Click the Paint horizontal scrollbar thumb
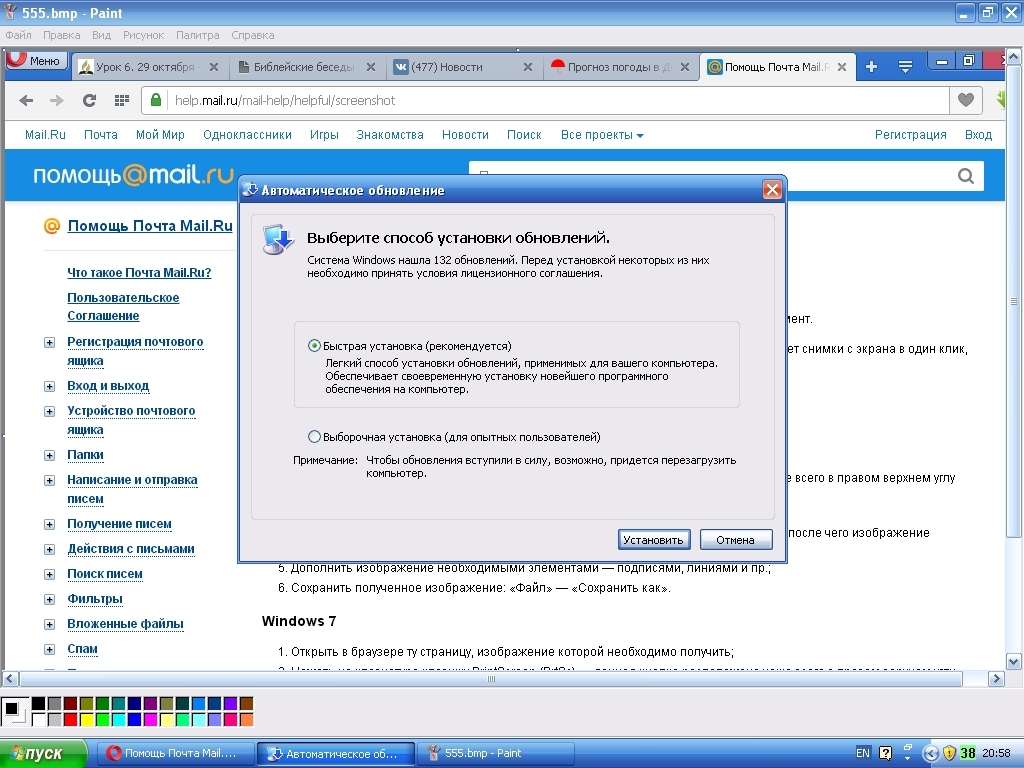1024x768 pixels. [491, 679]
